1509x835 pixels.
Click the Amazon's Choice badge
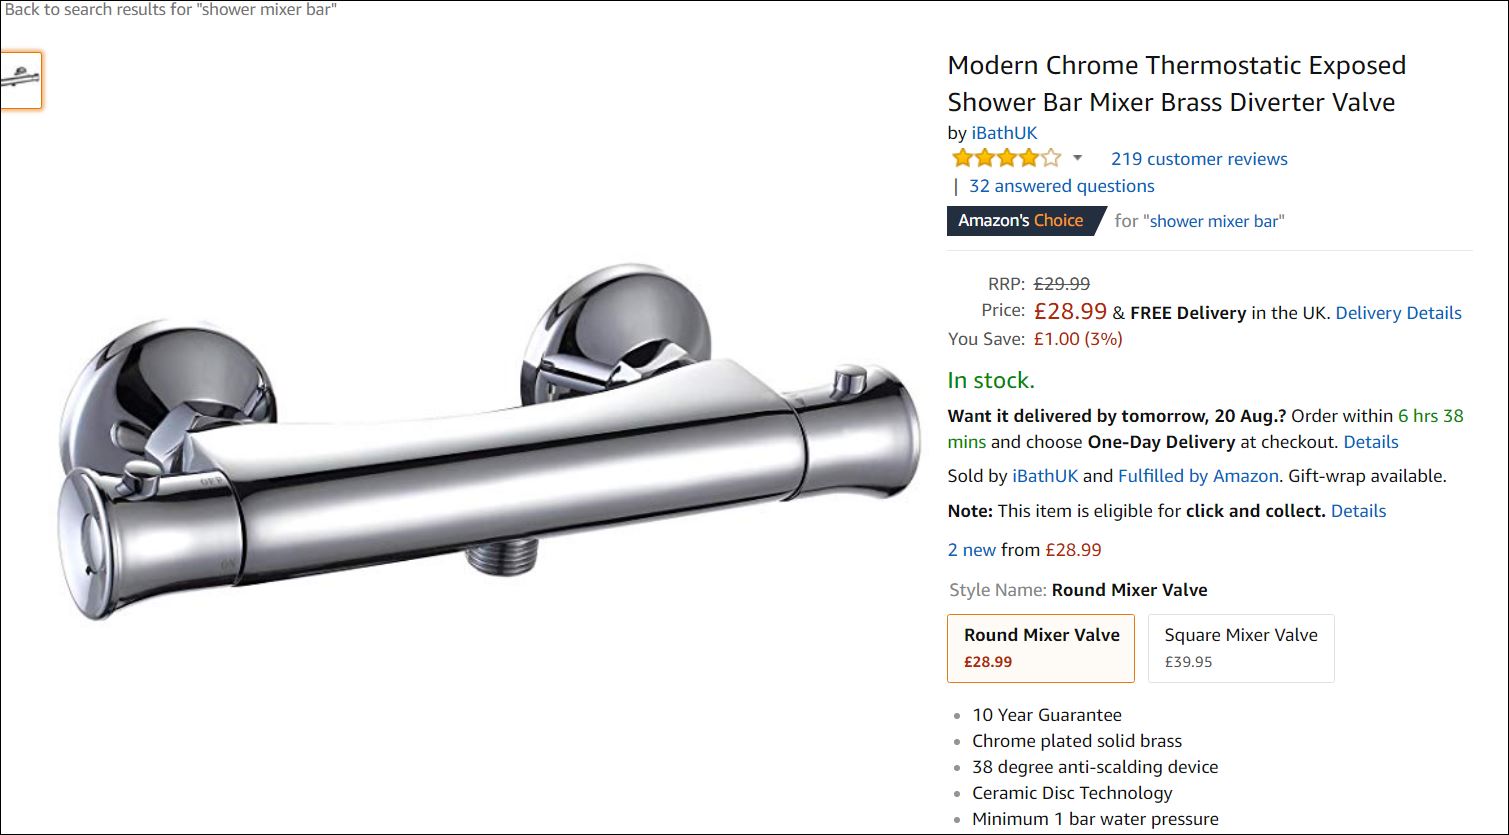point(1022,221)
